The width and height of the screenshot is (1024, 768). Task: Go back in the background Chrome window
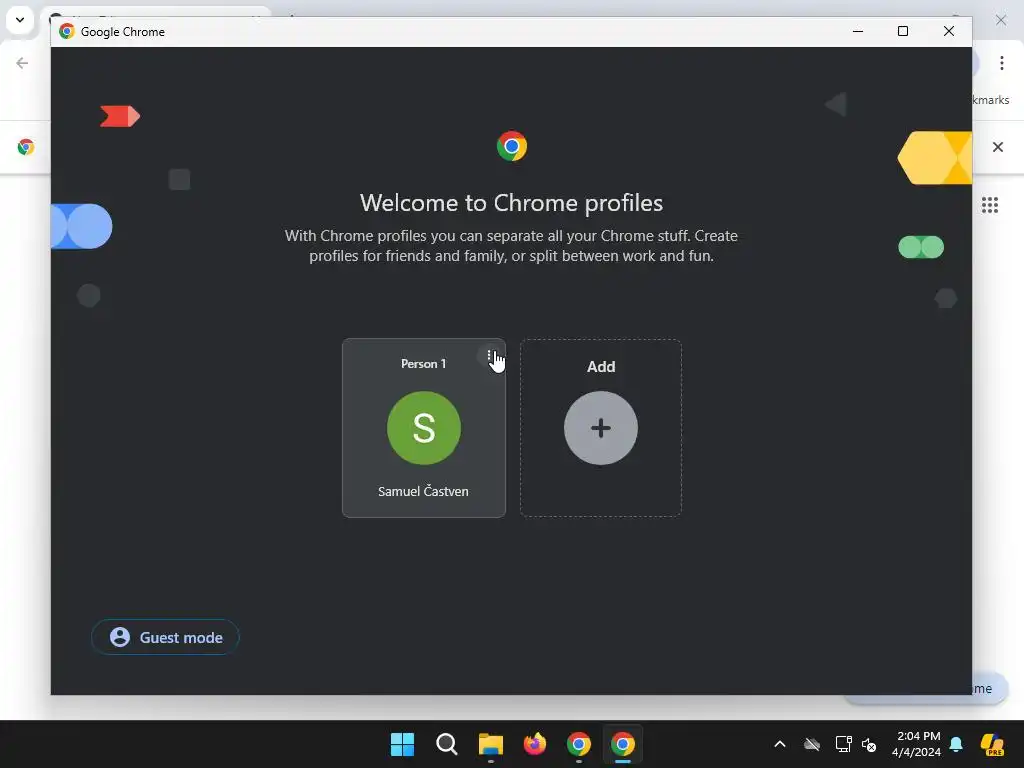22,63
